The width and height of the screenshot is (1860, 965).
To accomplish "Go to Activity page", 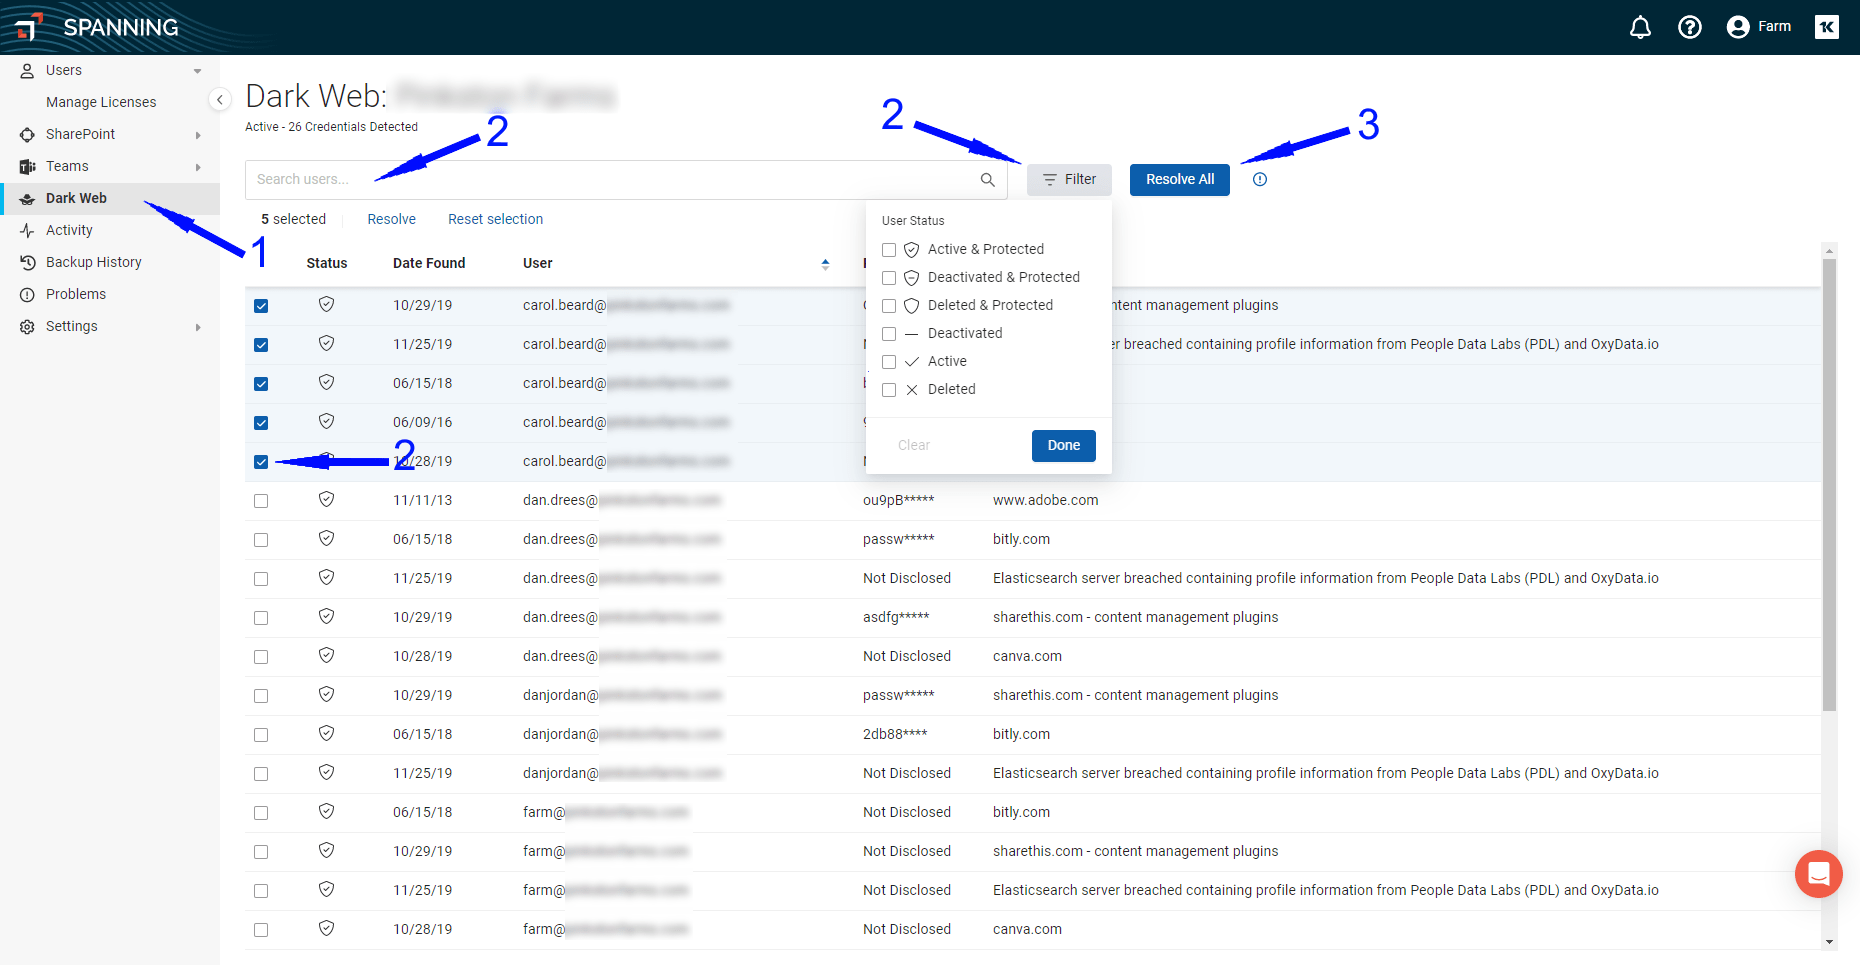I will pos(69,230).
